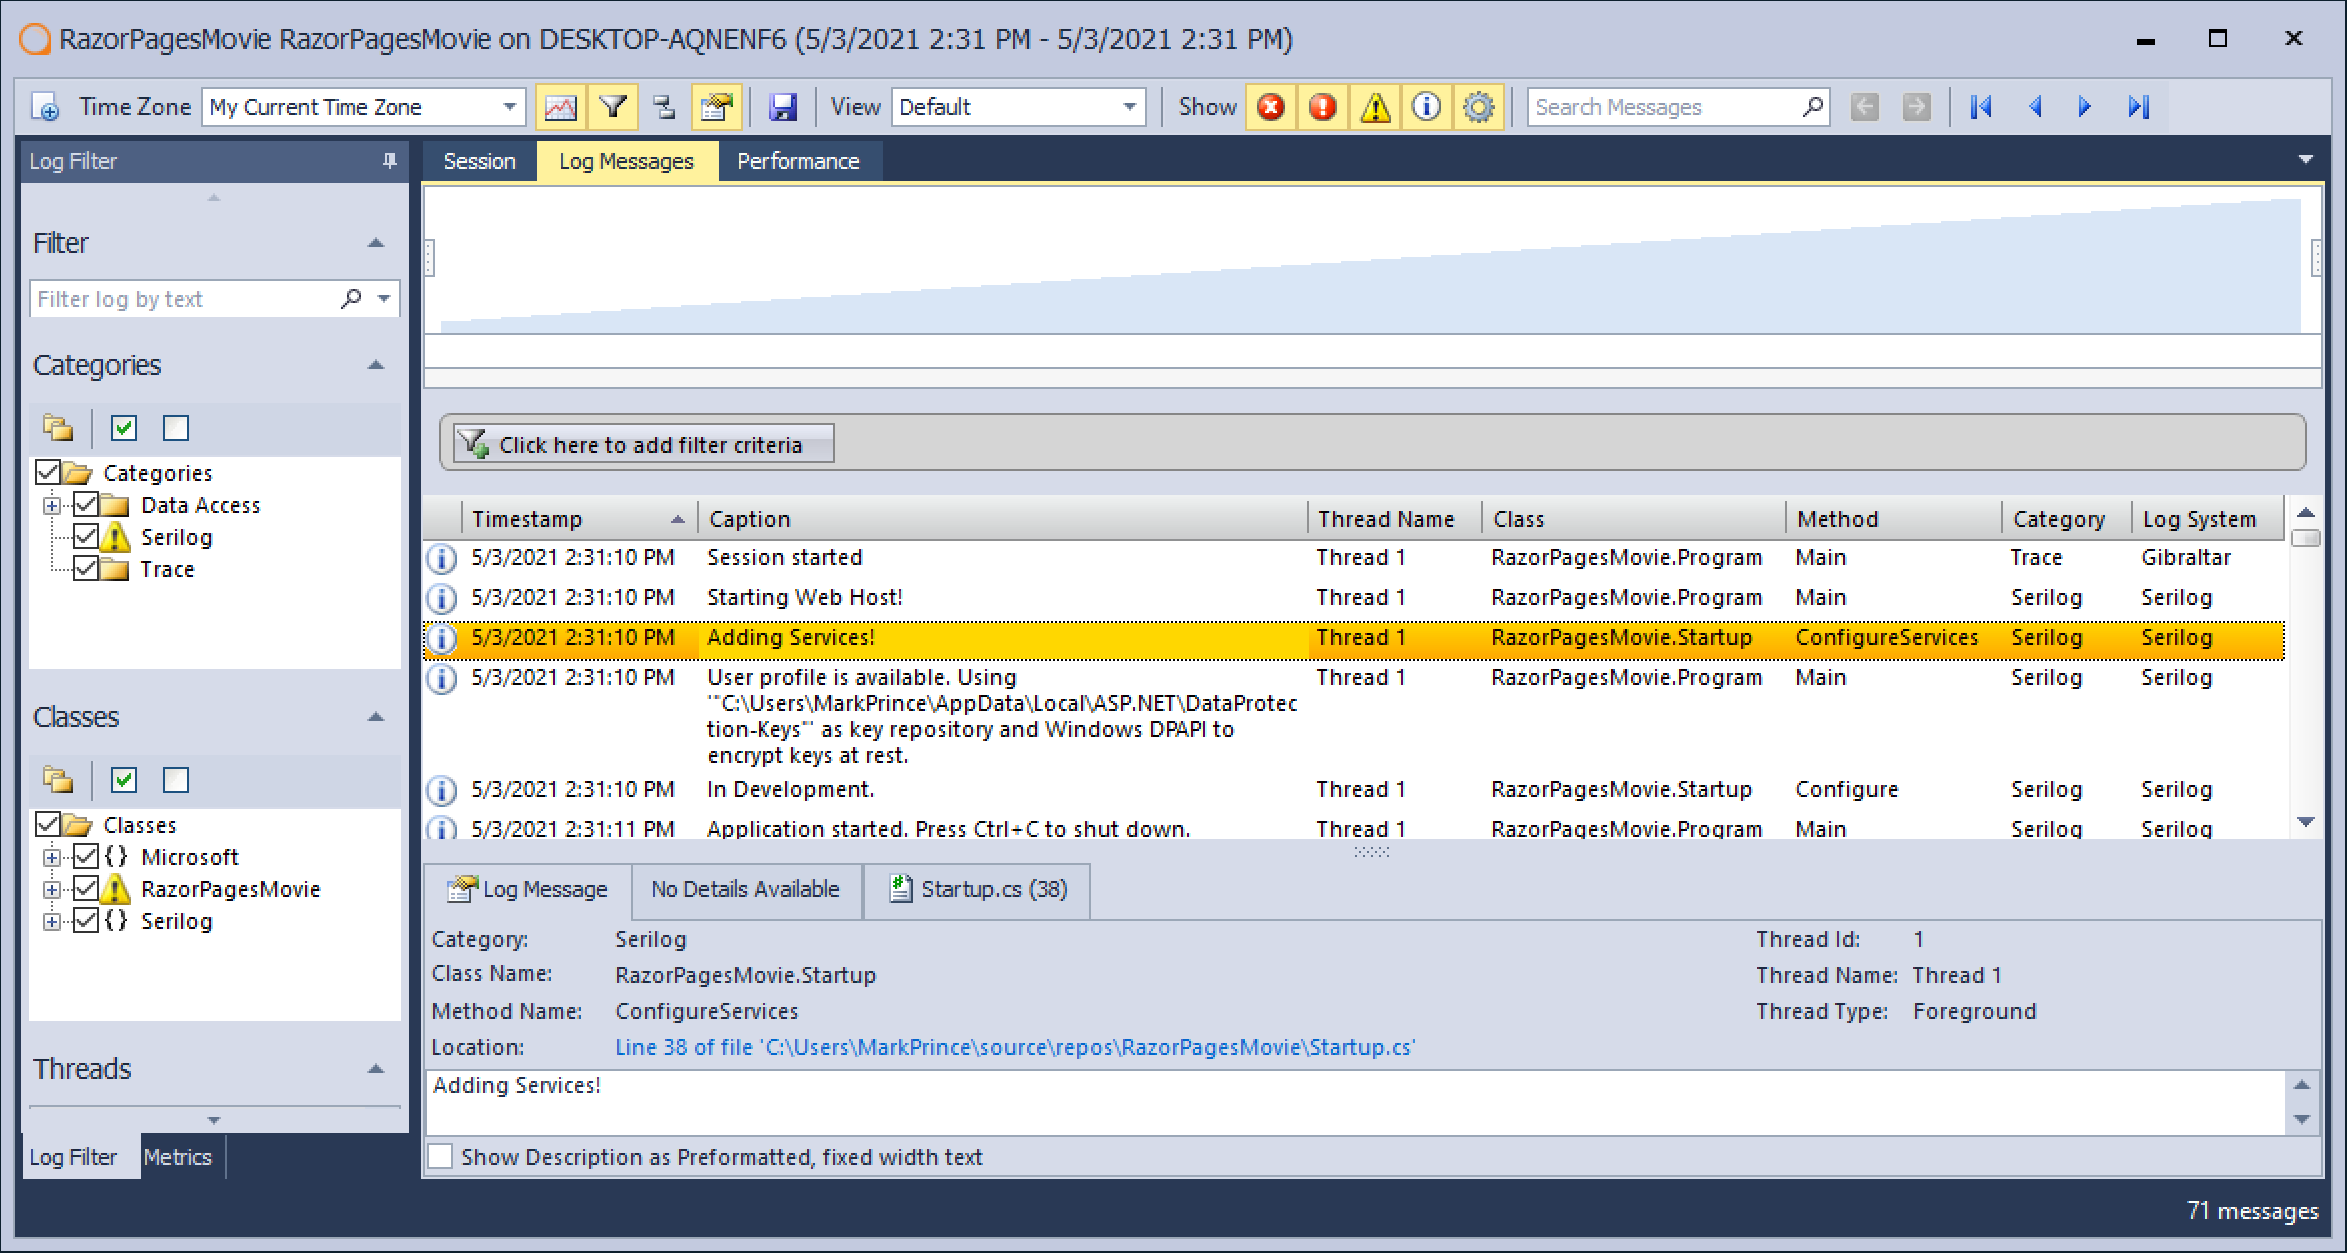Uncheck the Data Access category

[86, 504]
